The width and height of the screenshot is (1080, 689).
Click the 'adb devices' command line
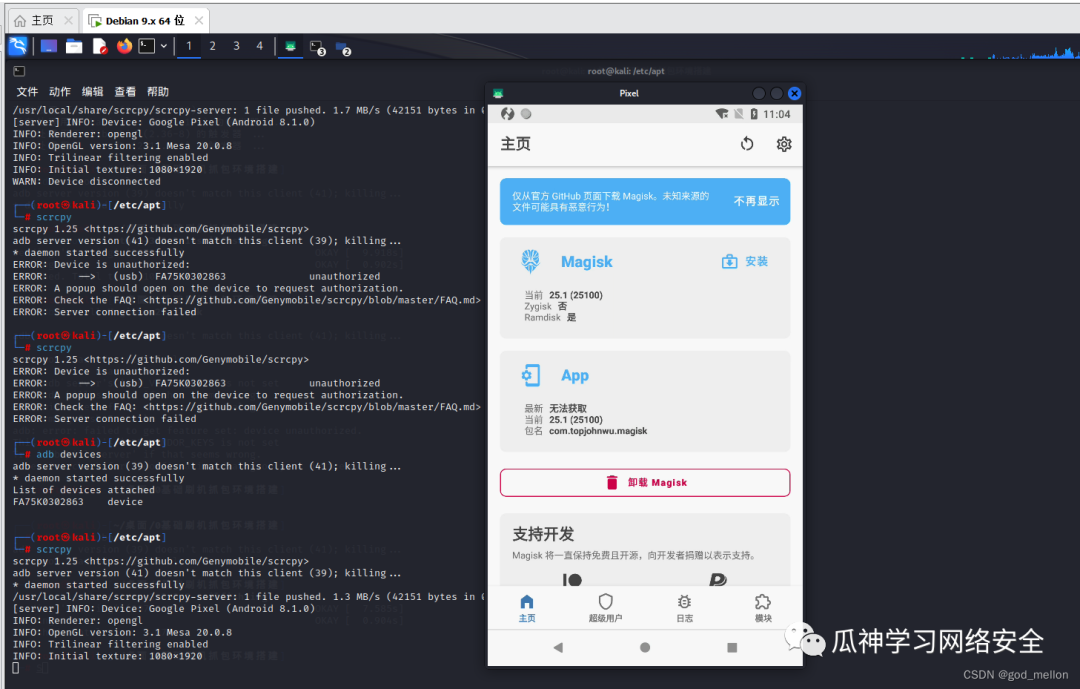(x=68, y=455)
